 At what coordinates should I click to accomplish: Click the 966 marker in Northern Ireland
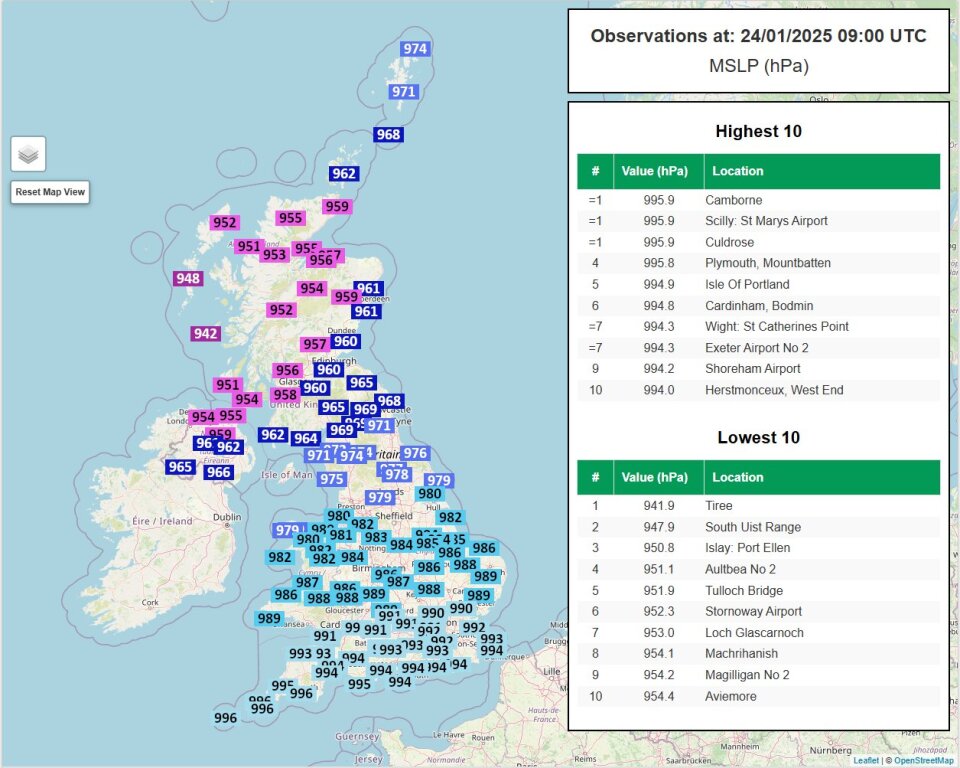click(x=218, y=472)
